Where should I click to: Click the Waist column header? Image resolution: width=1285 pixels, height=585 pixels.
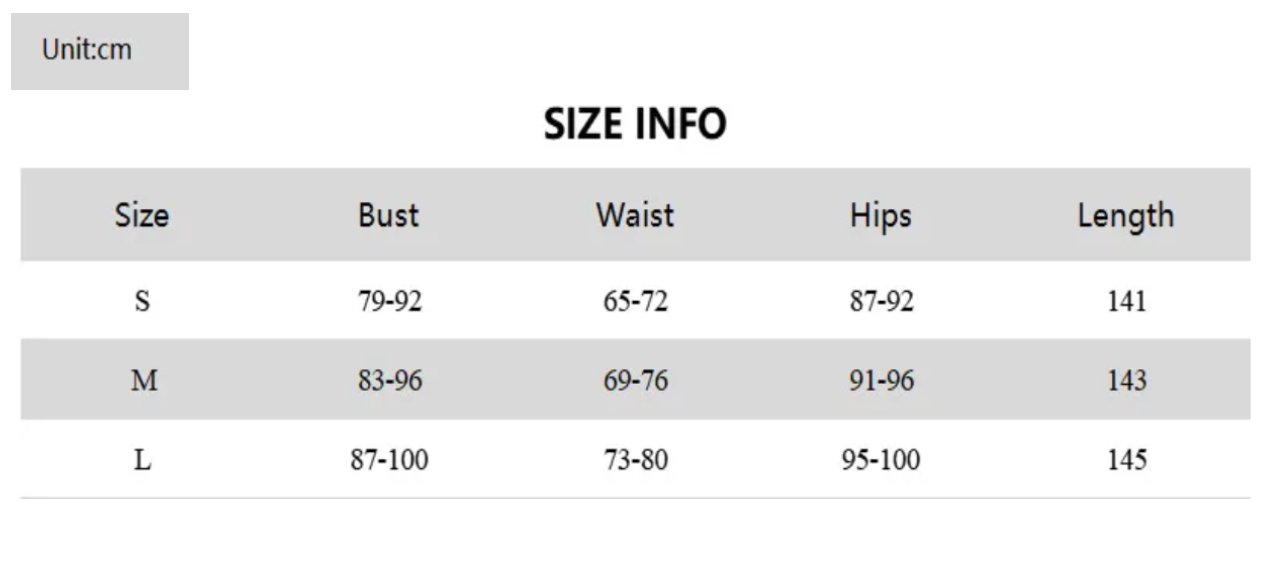635,215
